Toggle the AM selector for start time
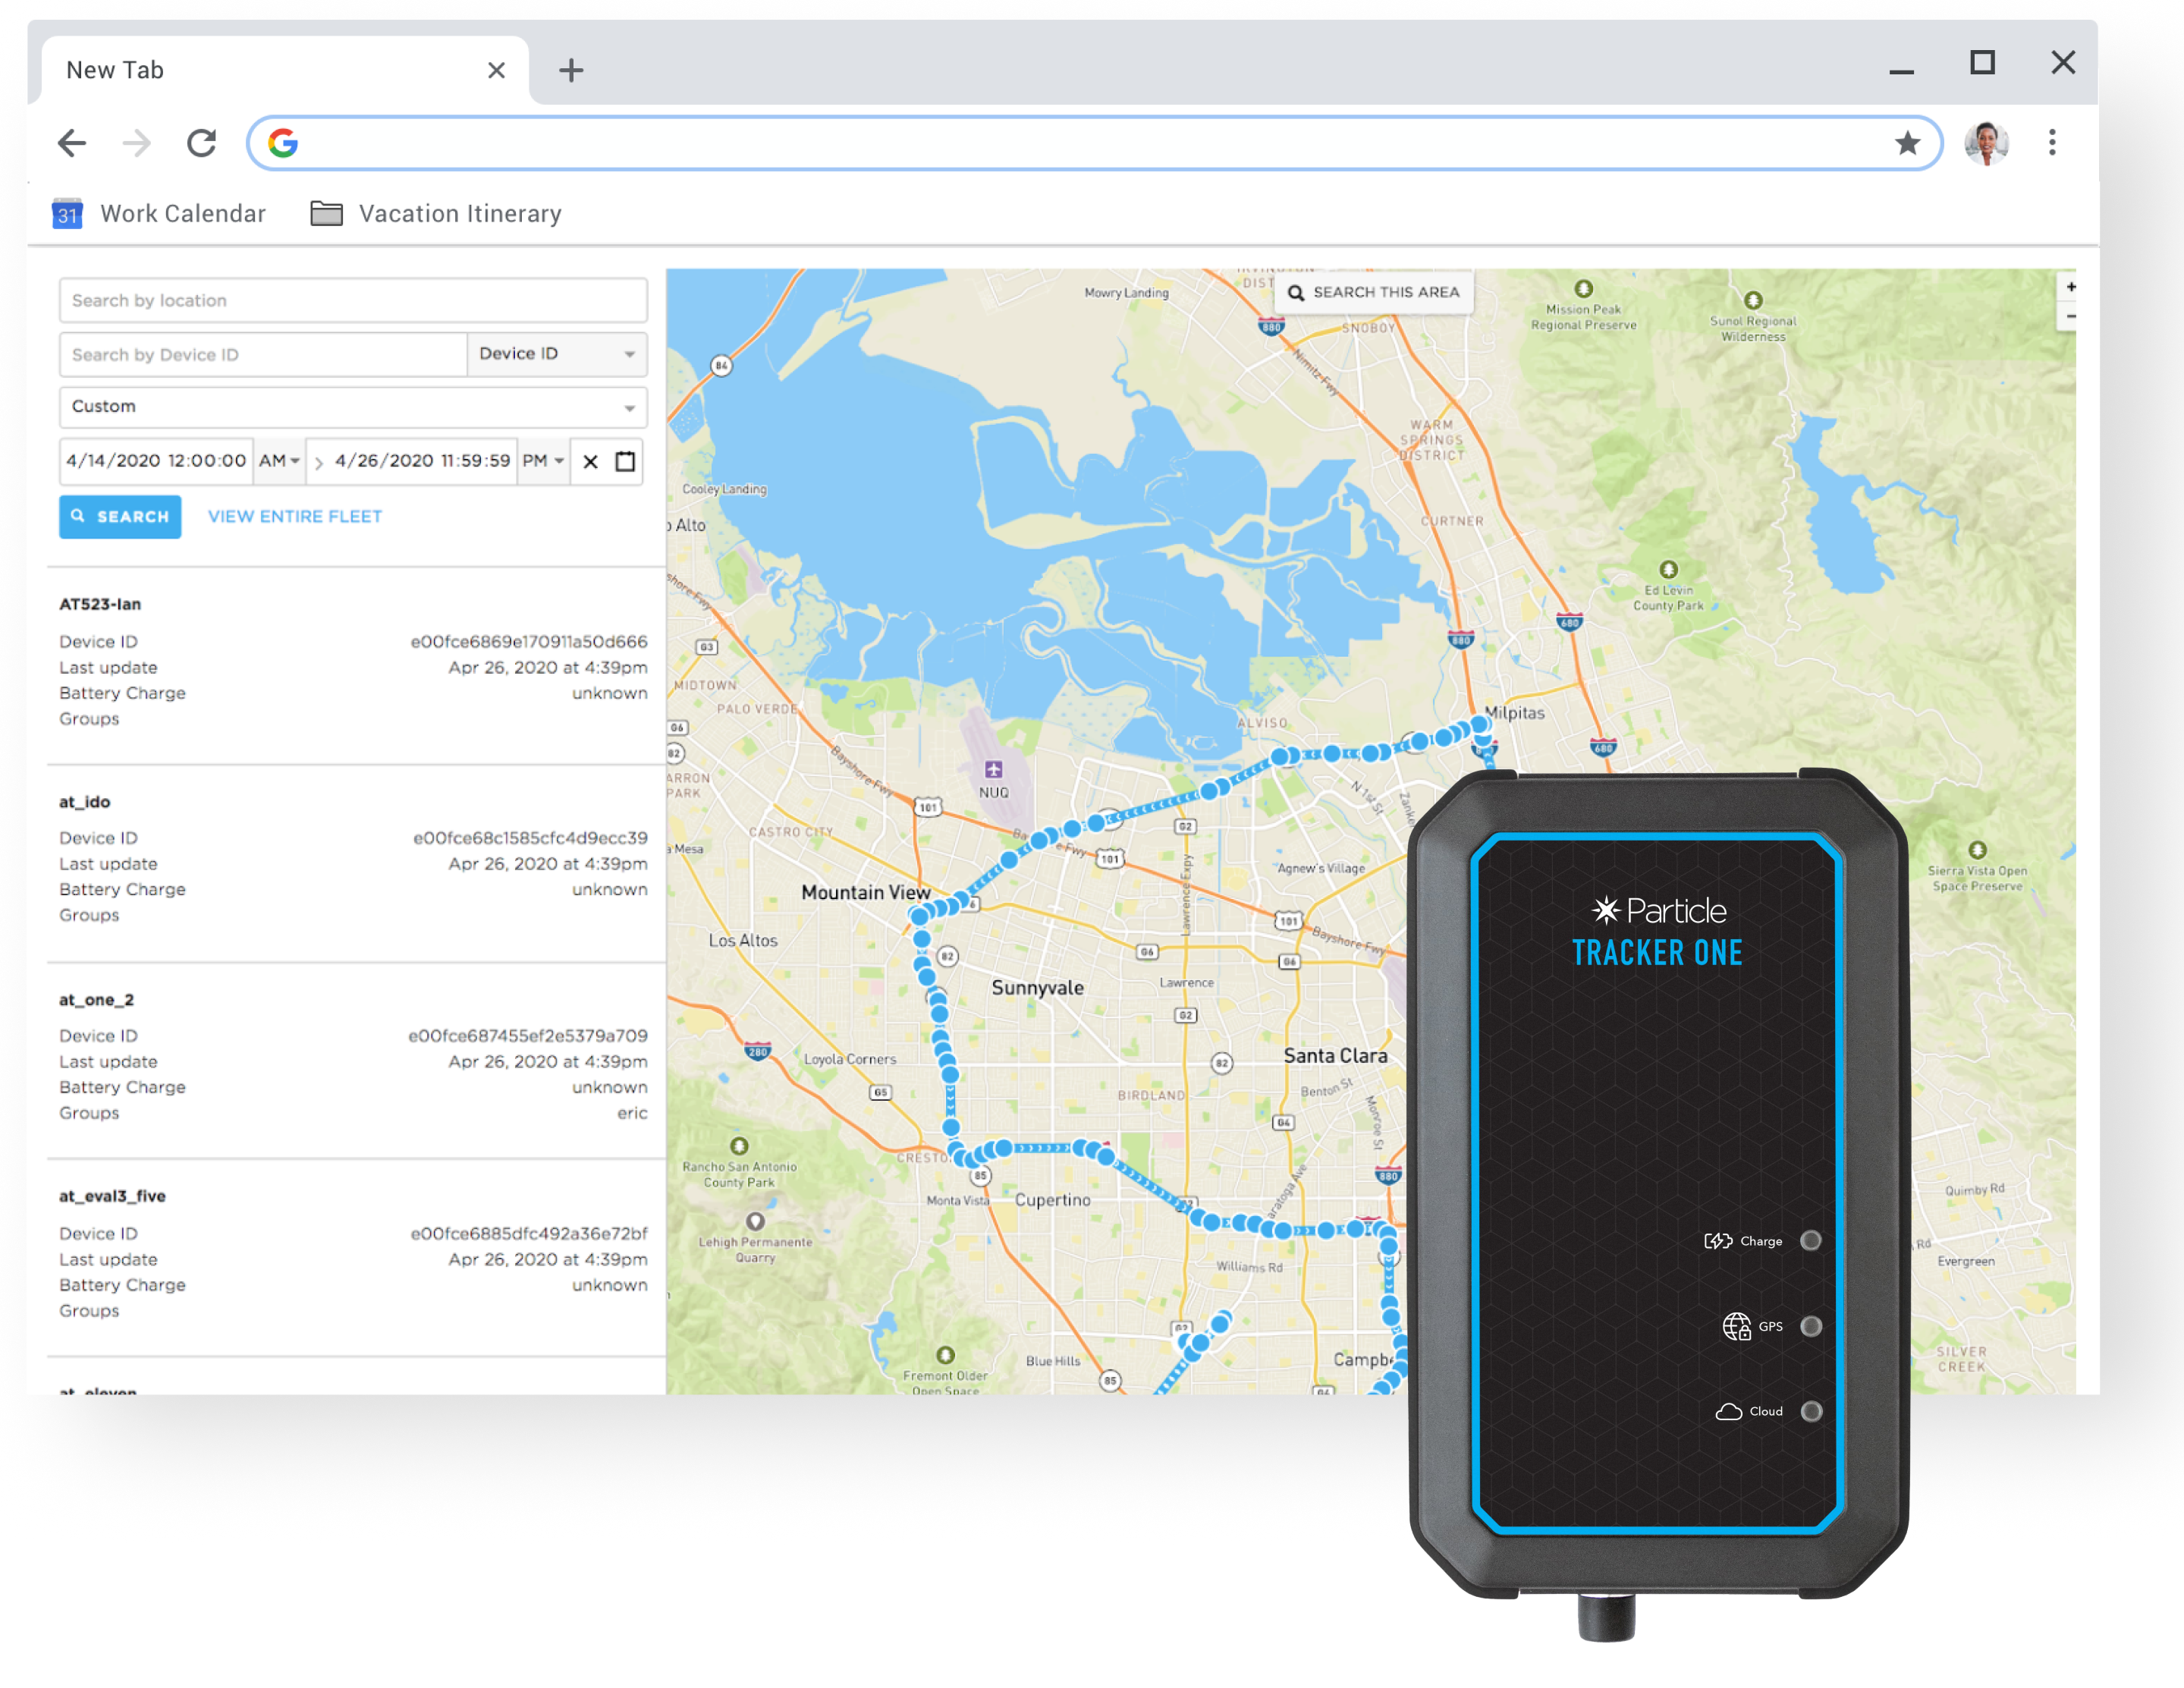The height and width of the screenshot is (1688, 2184). click(x=279, y=461)
